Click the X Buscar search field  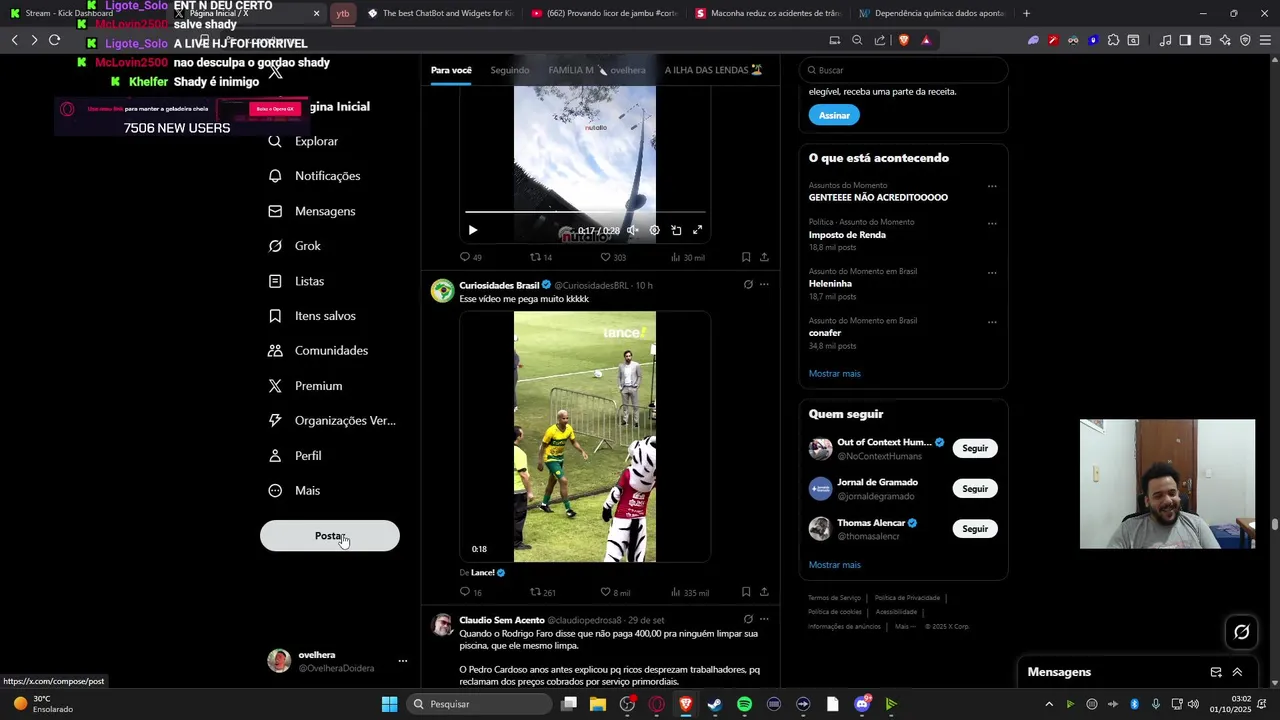tap(903, 70)
